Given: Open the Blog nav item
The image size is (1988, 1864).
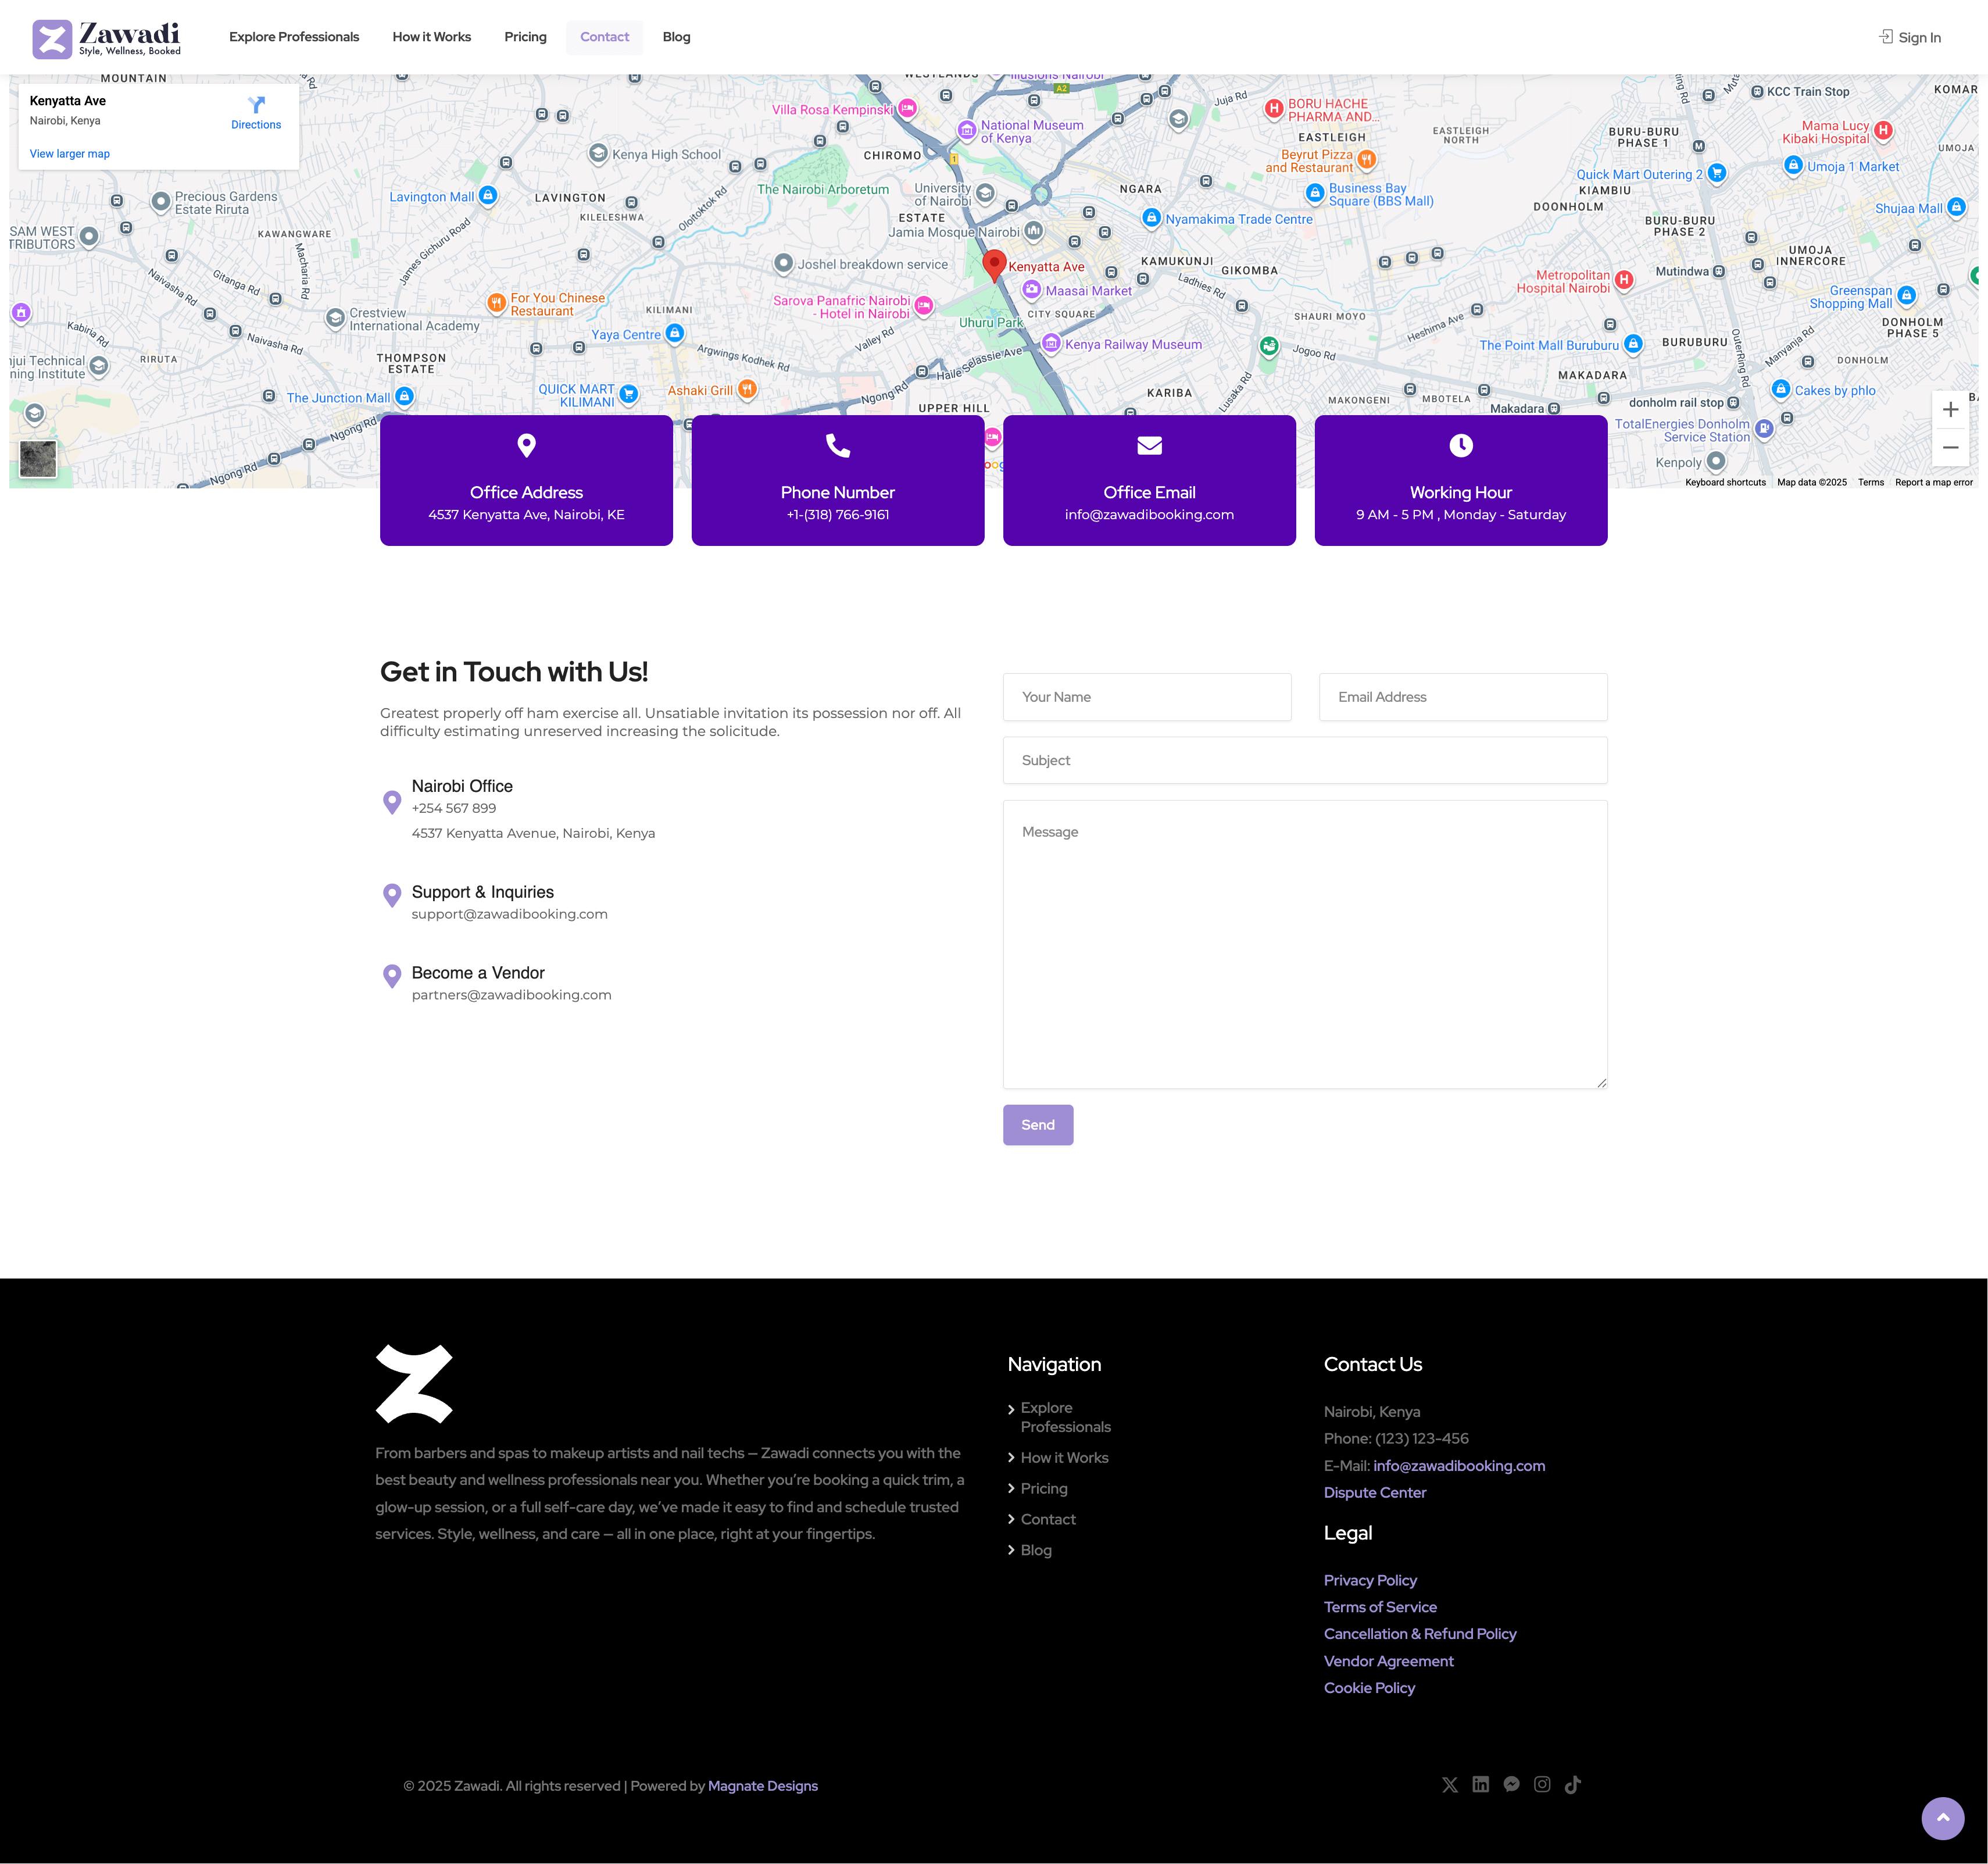Looking at the screenshot, I should 676,37.
